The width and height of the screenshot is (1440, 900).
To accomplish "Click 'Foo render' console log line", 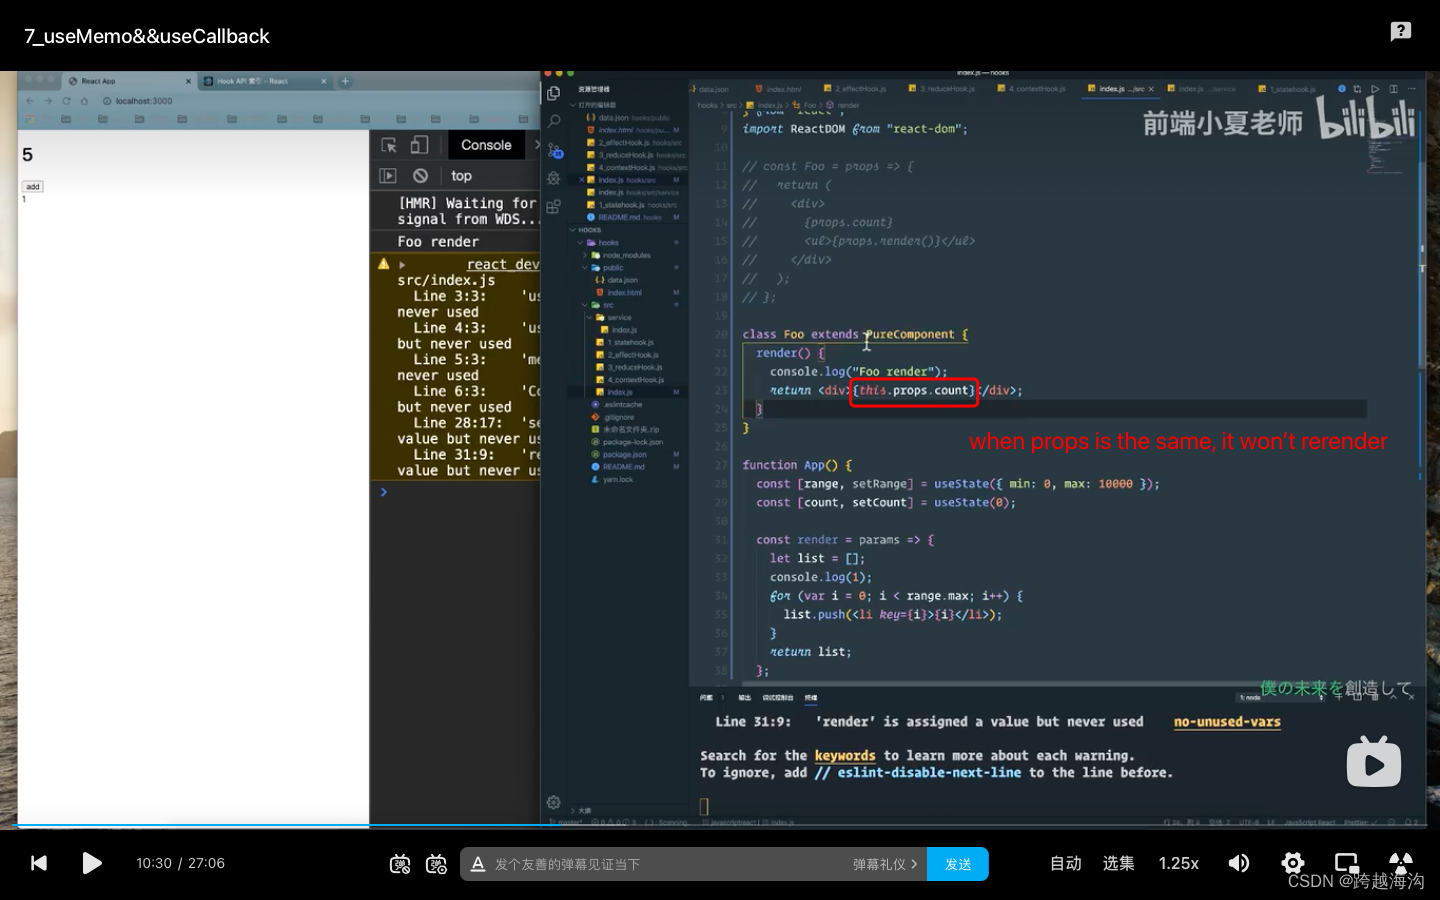I will 438,242.
